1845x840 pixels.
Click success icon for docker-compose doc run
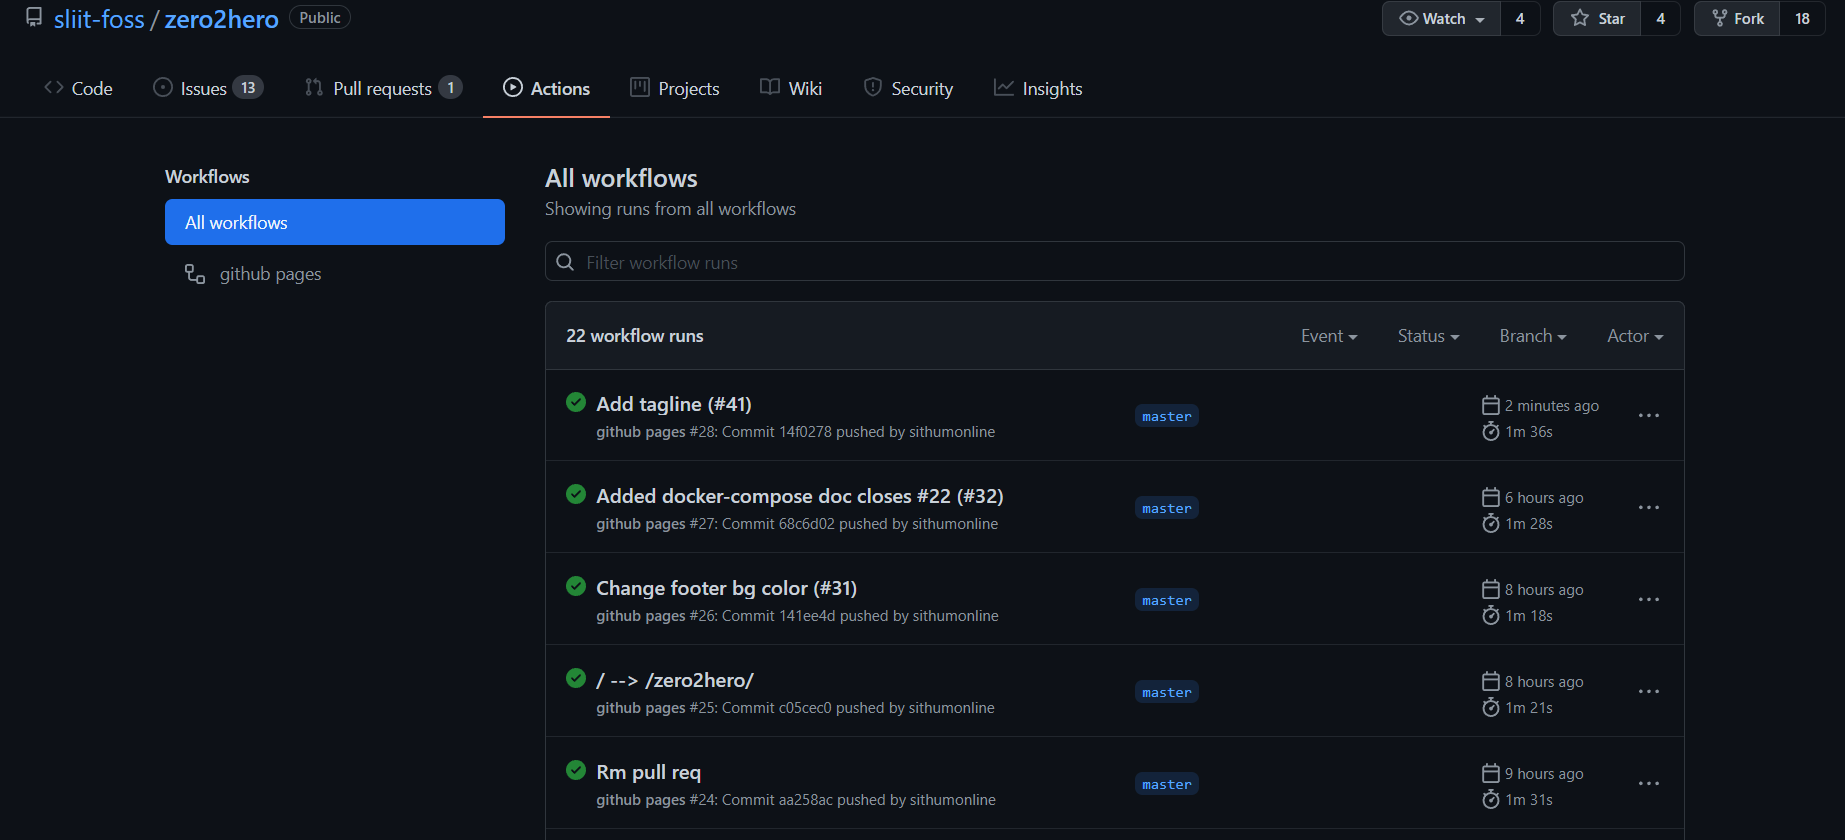click(x=576, y=494)
